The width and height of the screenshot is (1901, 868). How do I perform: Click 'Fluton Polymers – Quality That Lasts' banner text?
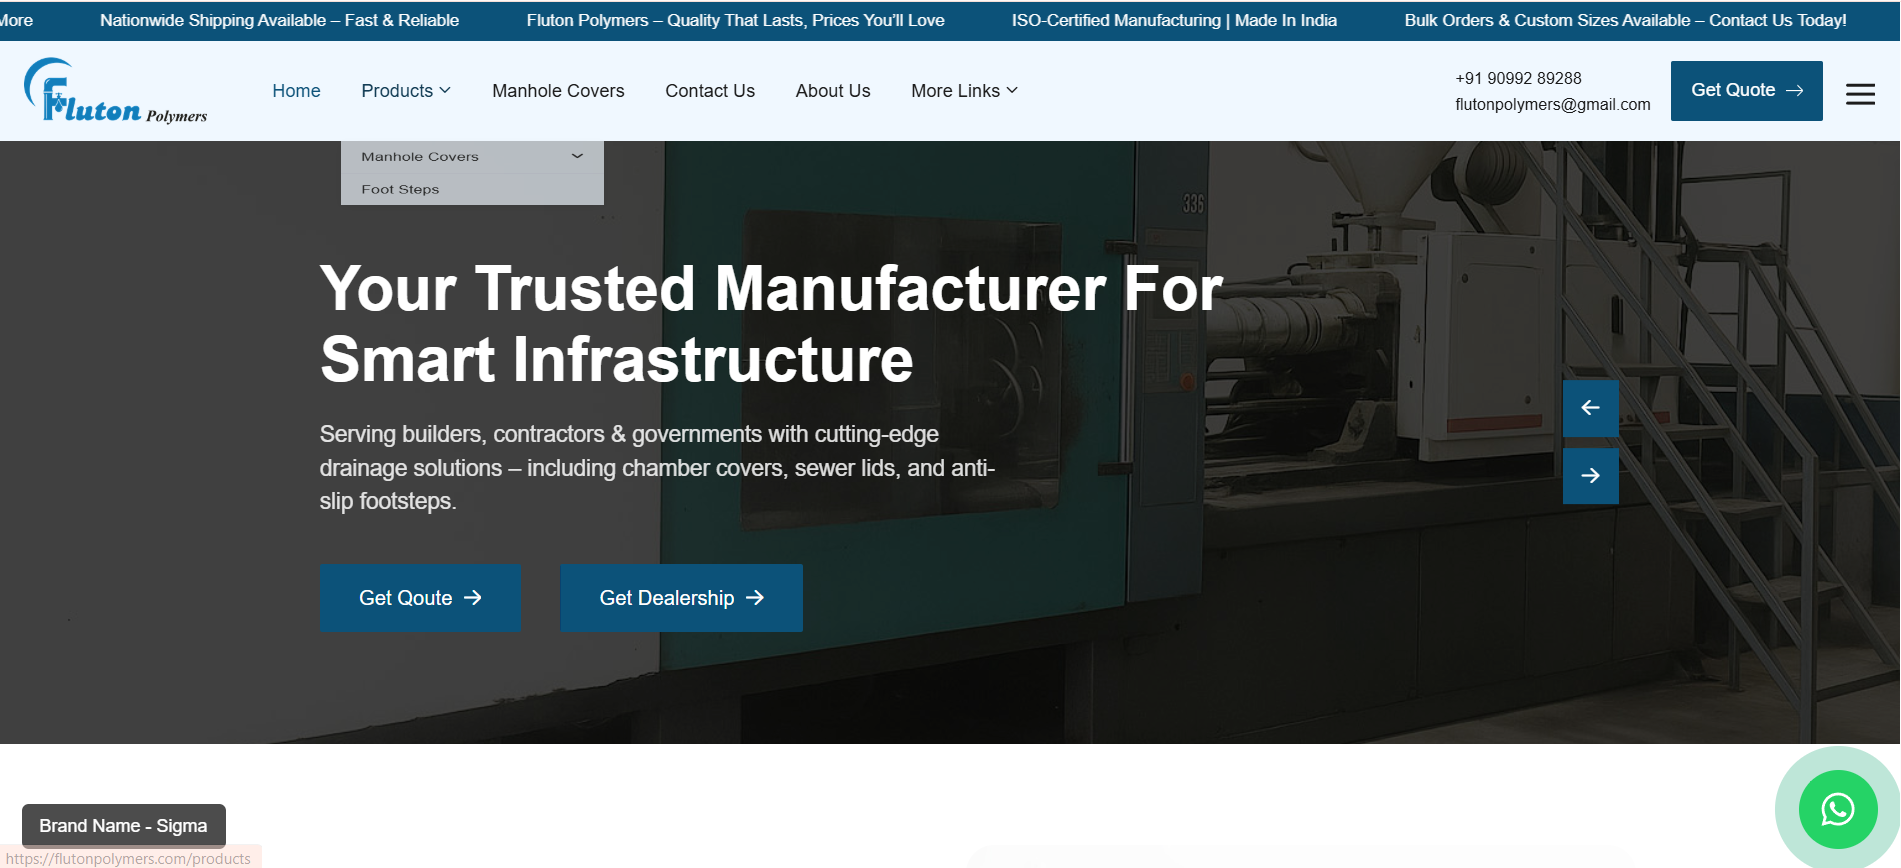click(x=735, y=20)
